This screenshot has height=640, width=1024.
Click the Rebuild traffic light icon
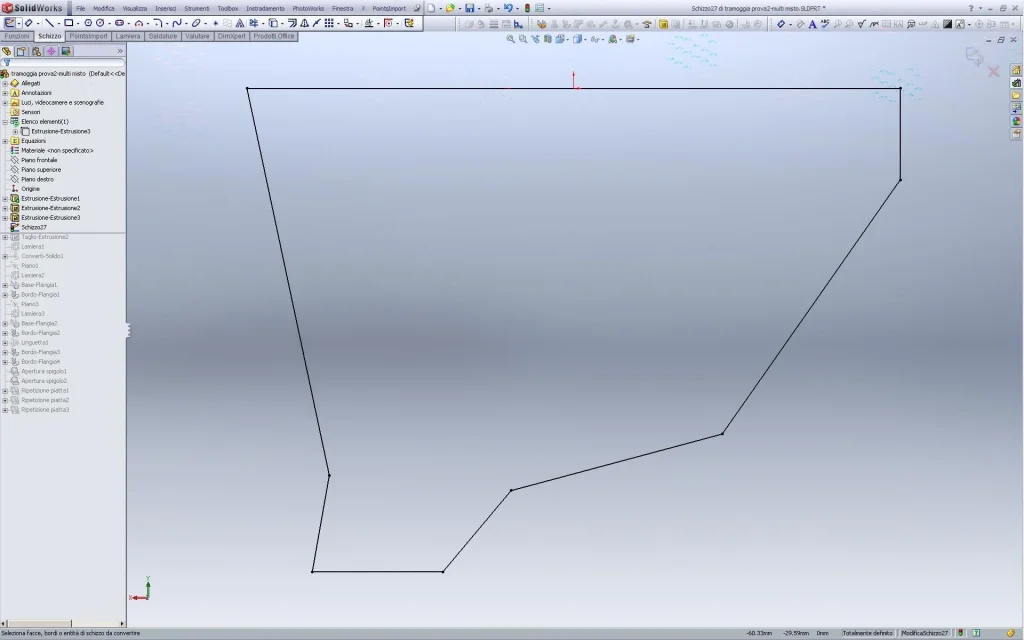pos(527,8)
